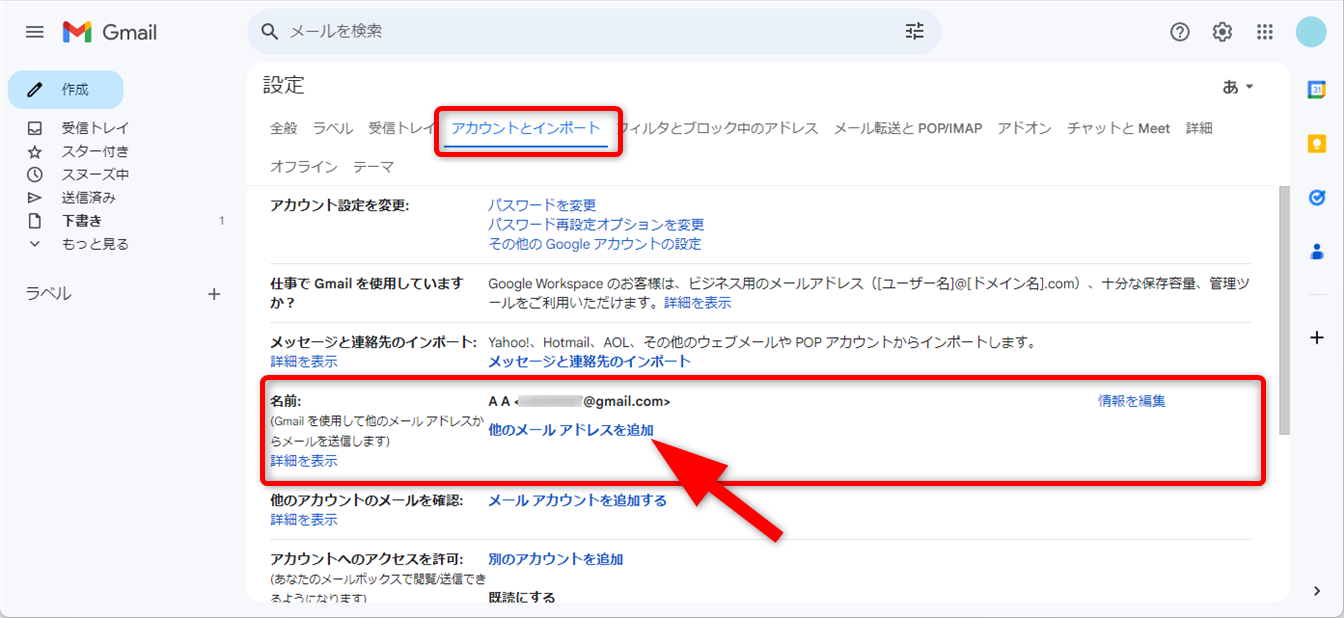
Task: Open the input method あ dropdown
Action: [x=1238, y=87]
